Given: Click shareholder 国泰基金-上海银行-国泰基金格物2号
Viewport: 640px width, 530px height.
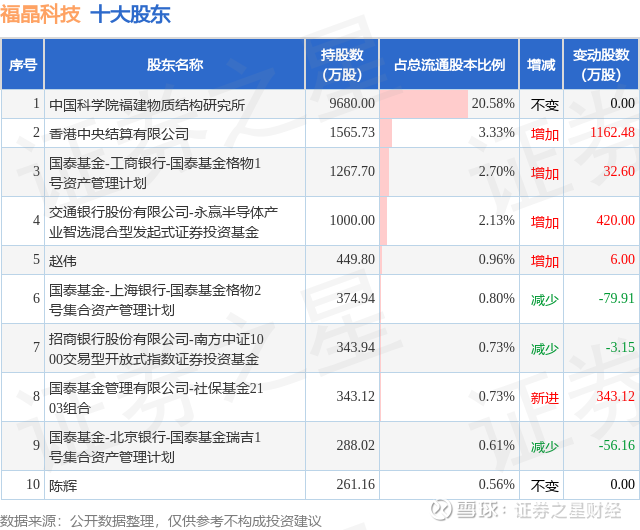Looking at the screenshot, I should [x=155, y=300].
